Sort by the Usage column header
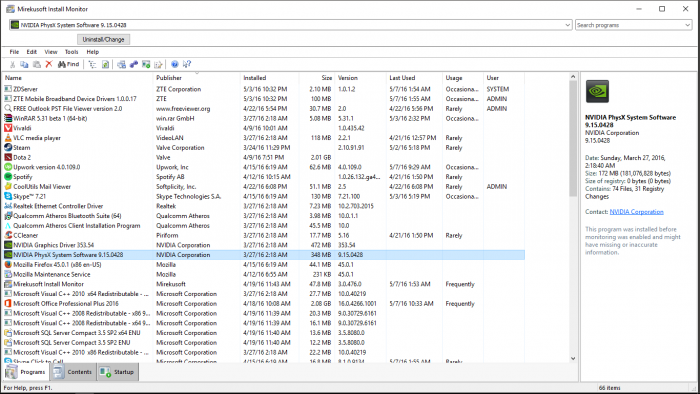 pos(463,78)
